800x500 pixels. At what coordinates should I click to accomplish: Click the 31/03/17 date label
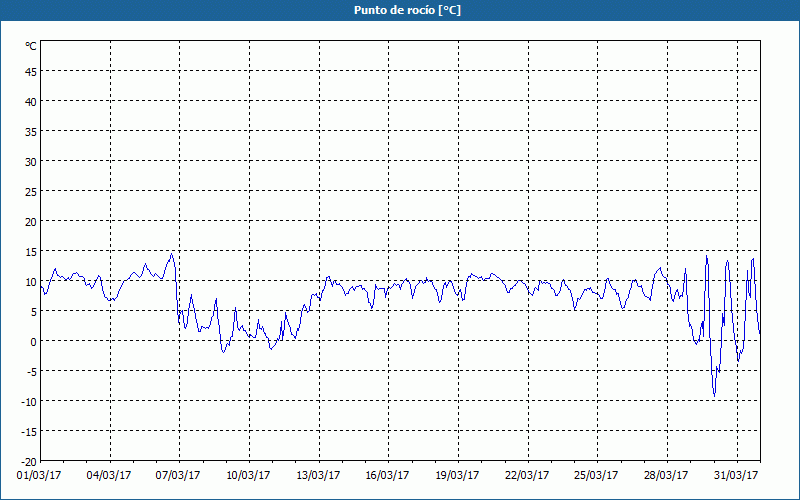(736, 476)
